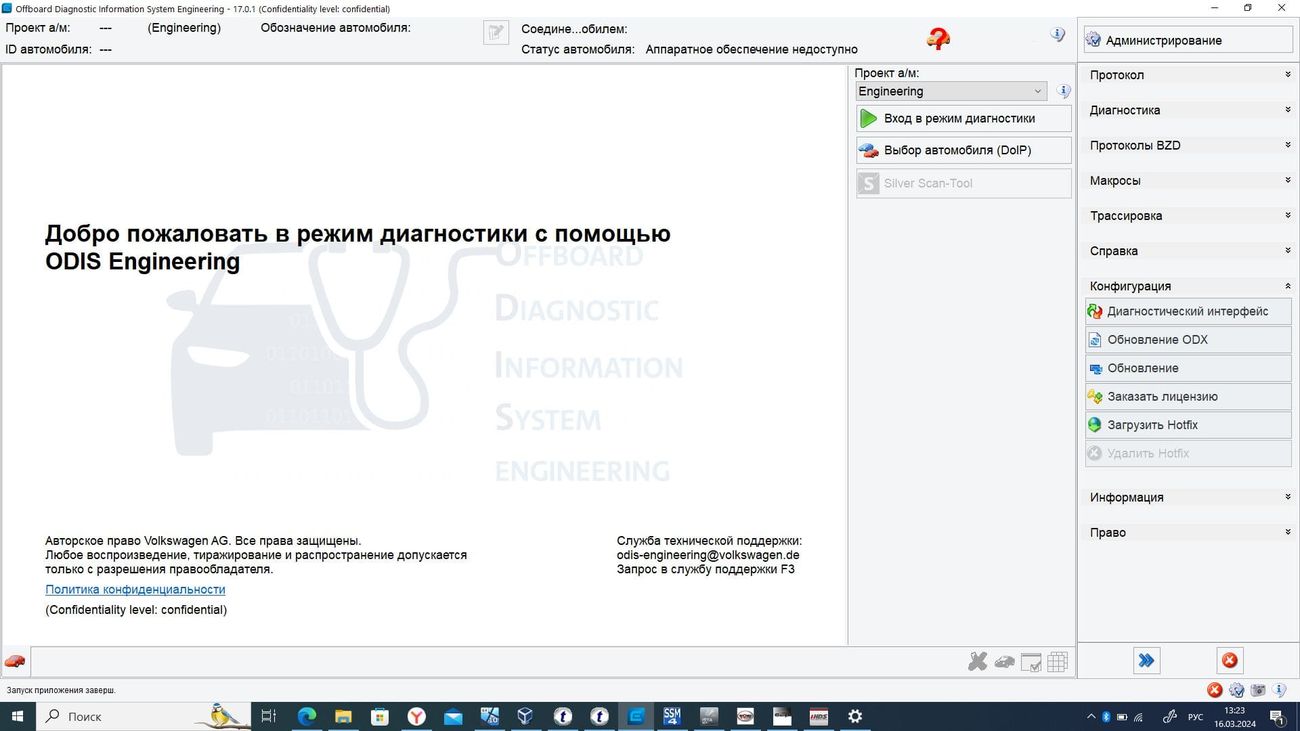Start Вход в режим диагностики
This screenshot has height=731, width=1300.
point(964,118)
